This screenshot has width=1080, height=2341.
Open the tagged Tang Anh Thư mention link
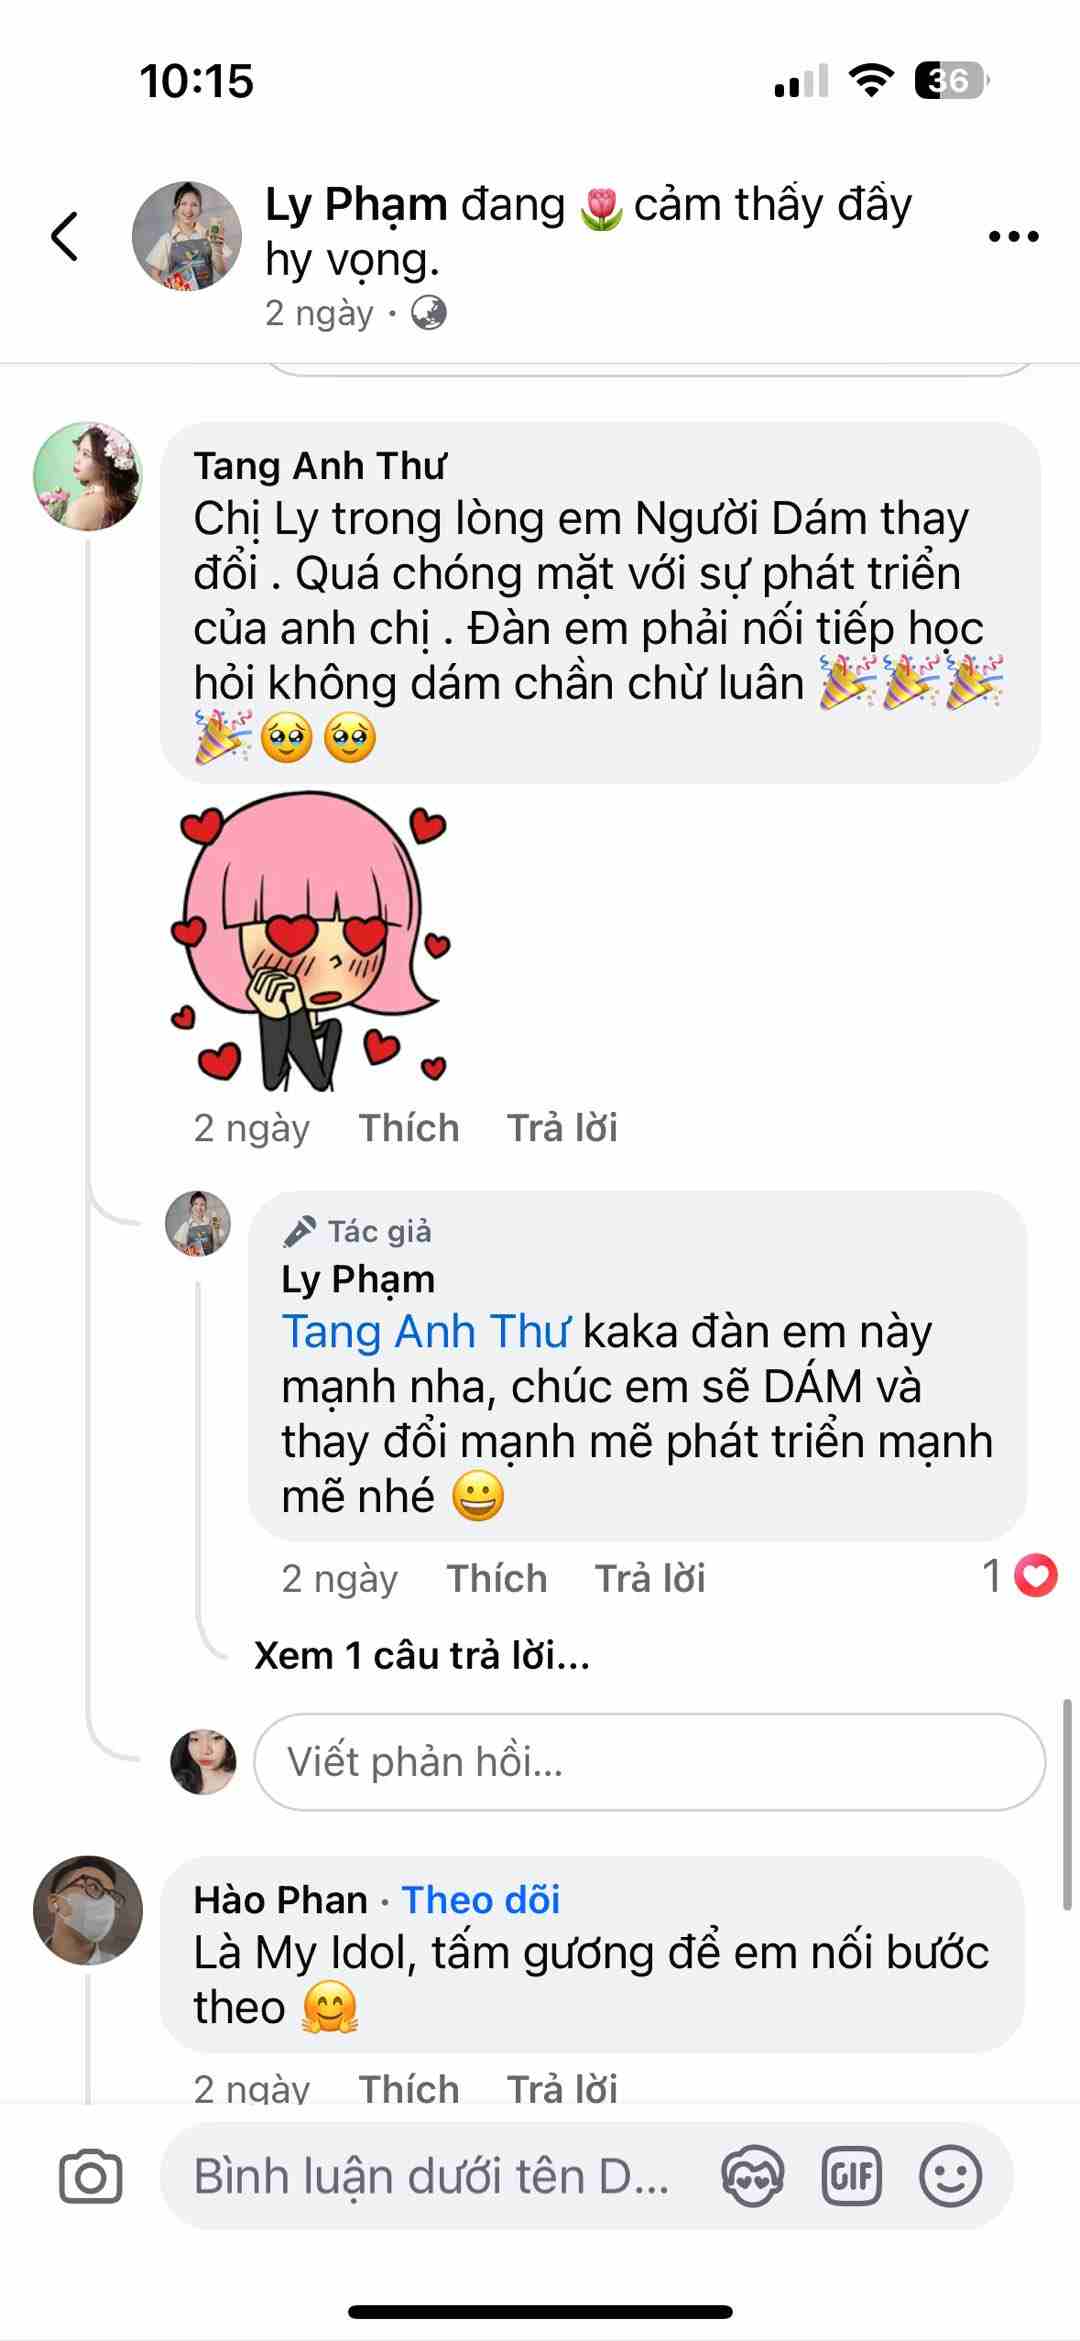(x=425, y=1332)
